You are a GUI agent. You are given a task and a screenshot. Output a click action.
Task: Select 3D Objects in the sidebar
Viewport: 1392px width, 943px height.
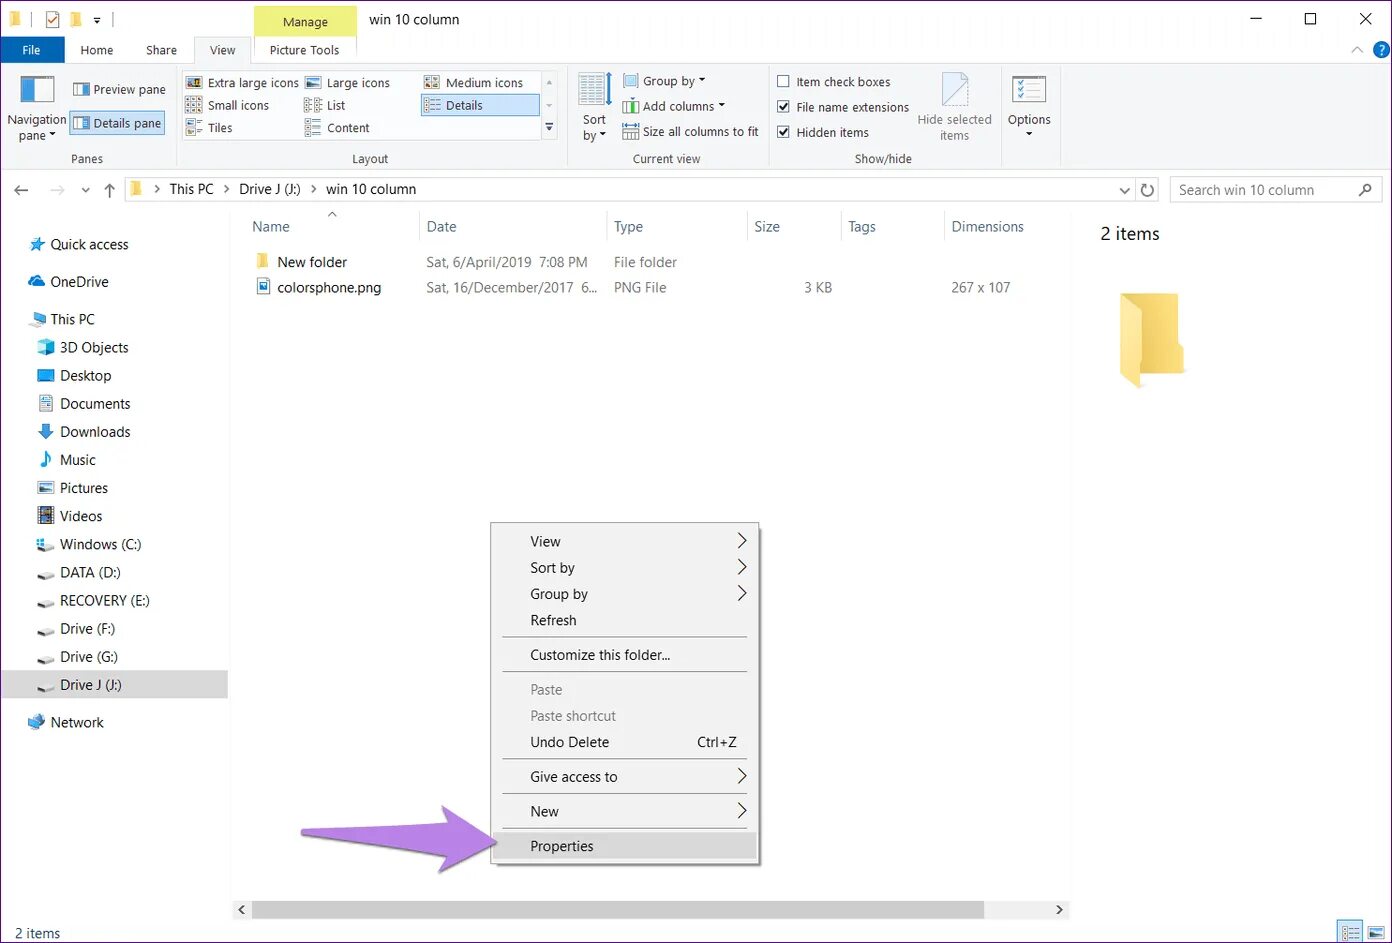tap(94, 347)
